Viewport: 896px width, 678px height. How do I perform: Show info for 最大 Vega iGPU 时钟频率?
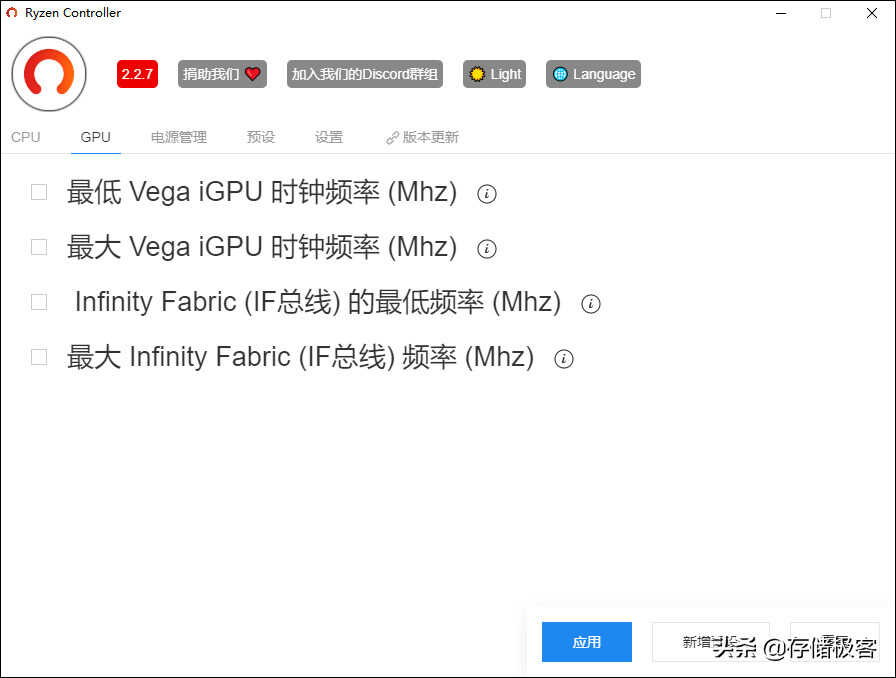[487, 249]
